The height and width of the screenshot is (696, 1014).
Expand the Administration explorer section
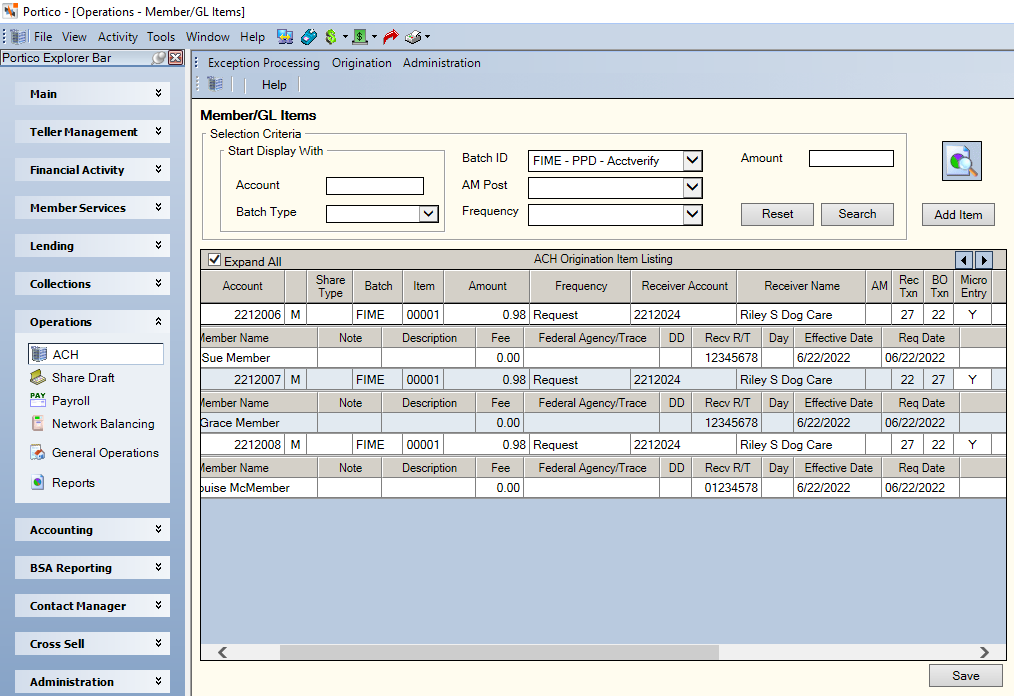[x=92, y=682]
